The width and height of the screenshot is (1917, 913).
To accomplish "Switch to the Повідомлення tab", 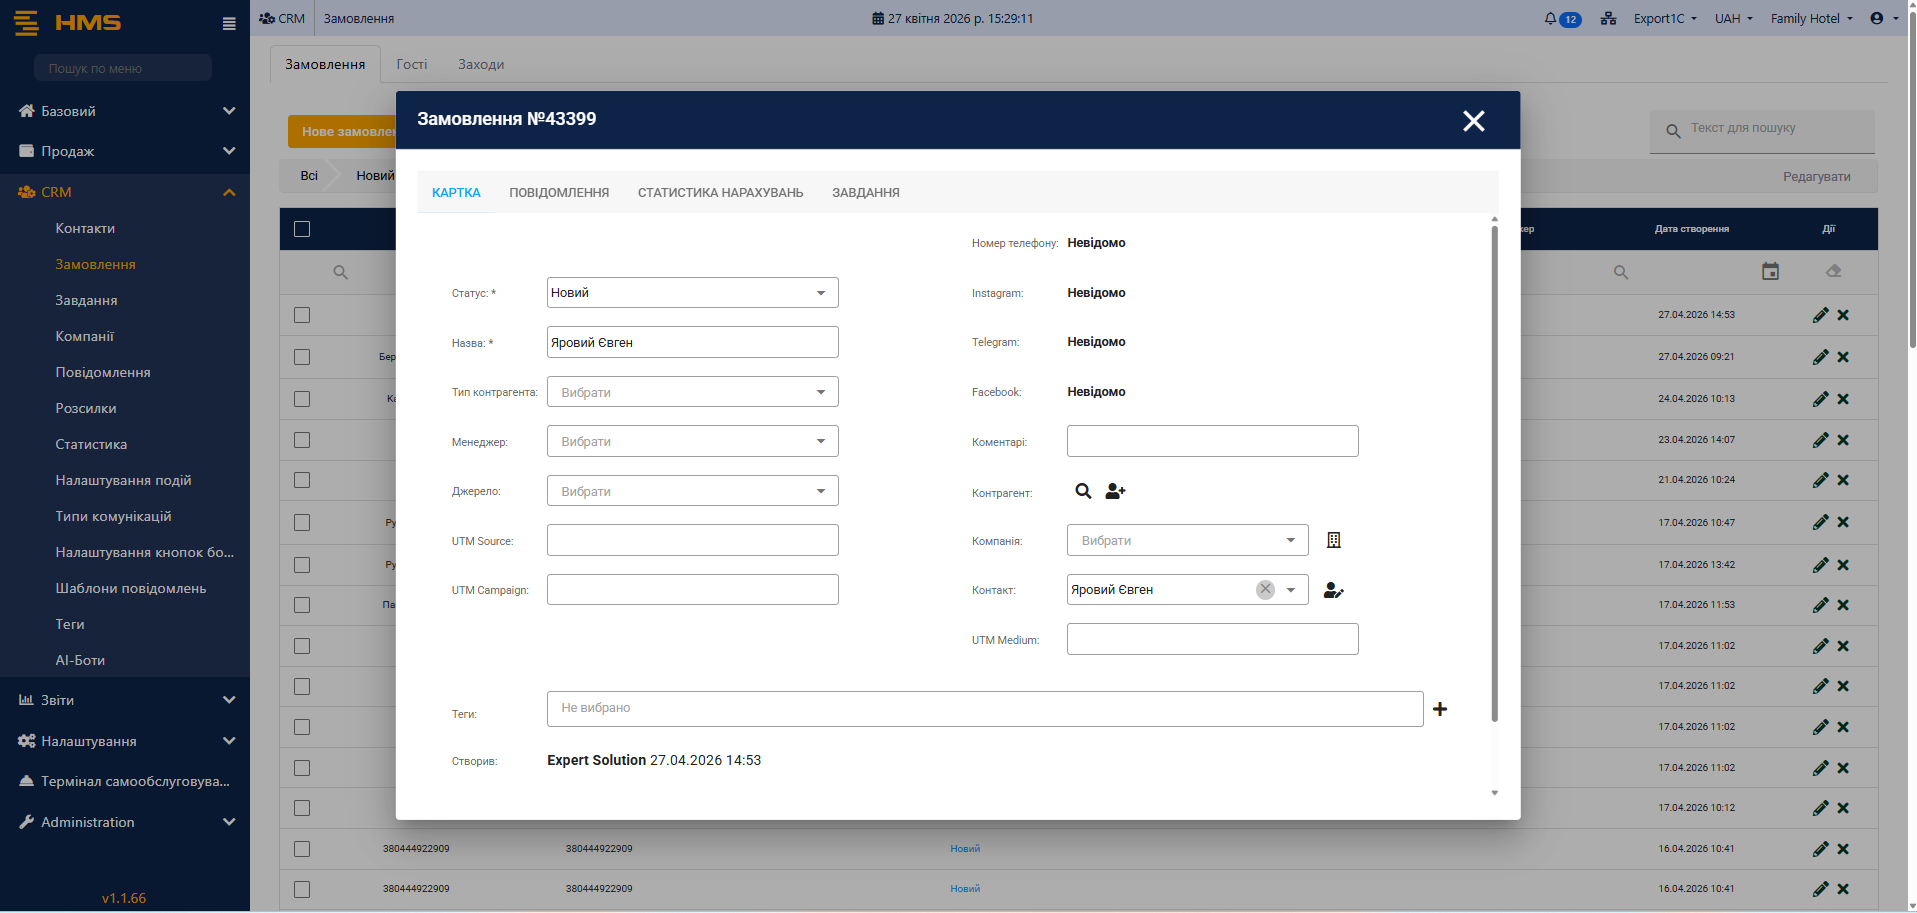I will click(559, 193).
